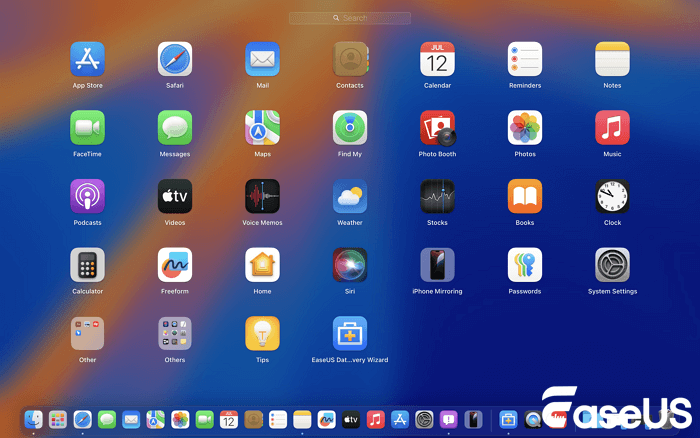Open Reminders from the Dock
The width and height of the screenshot is (700, 438).
[278, 420]
